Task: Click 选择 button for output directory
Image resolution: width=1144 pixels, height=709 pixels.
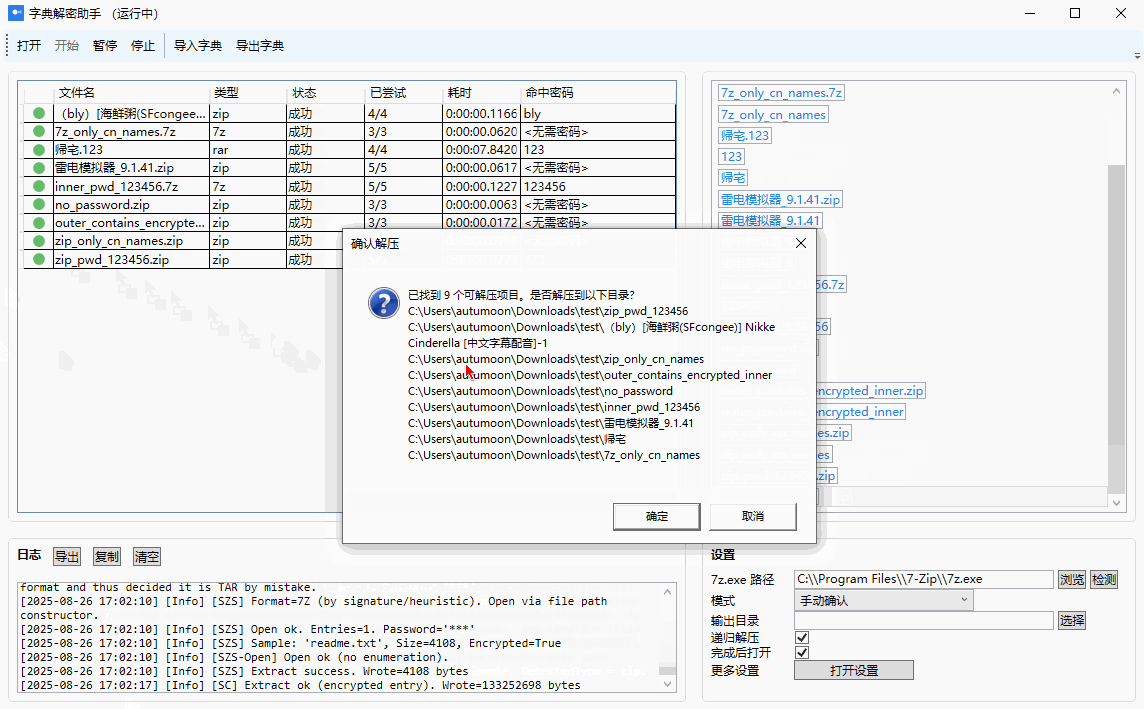Action: 1072,621
